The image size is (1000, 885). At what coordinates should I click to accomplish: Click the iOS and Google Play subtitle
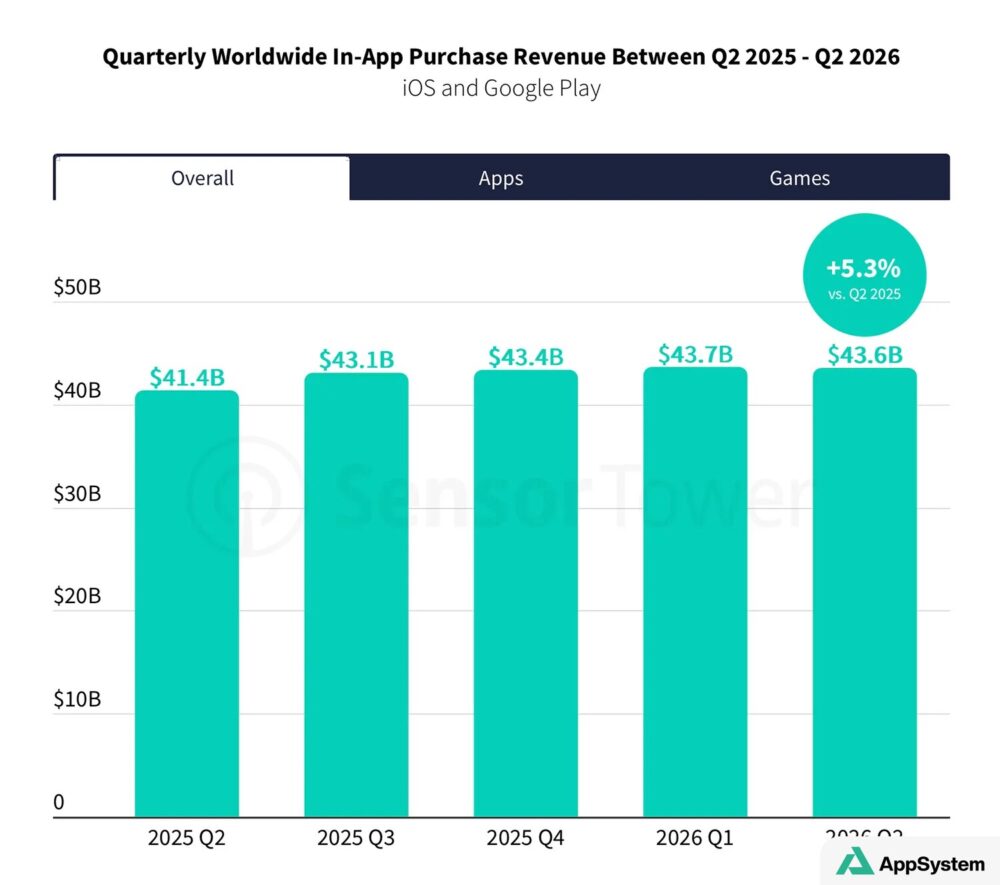501,89
